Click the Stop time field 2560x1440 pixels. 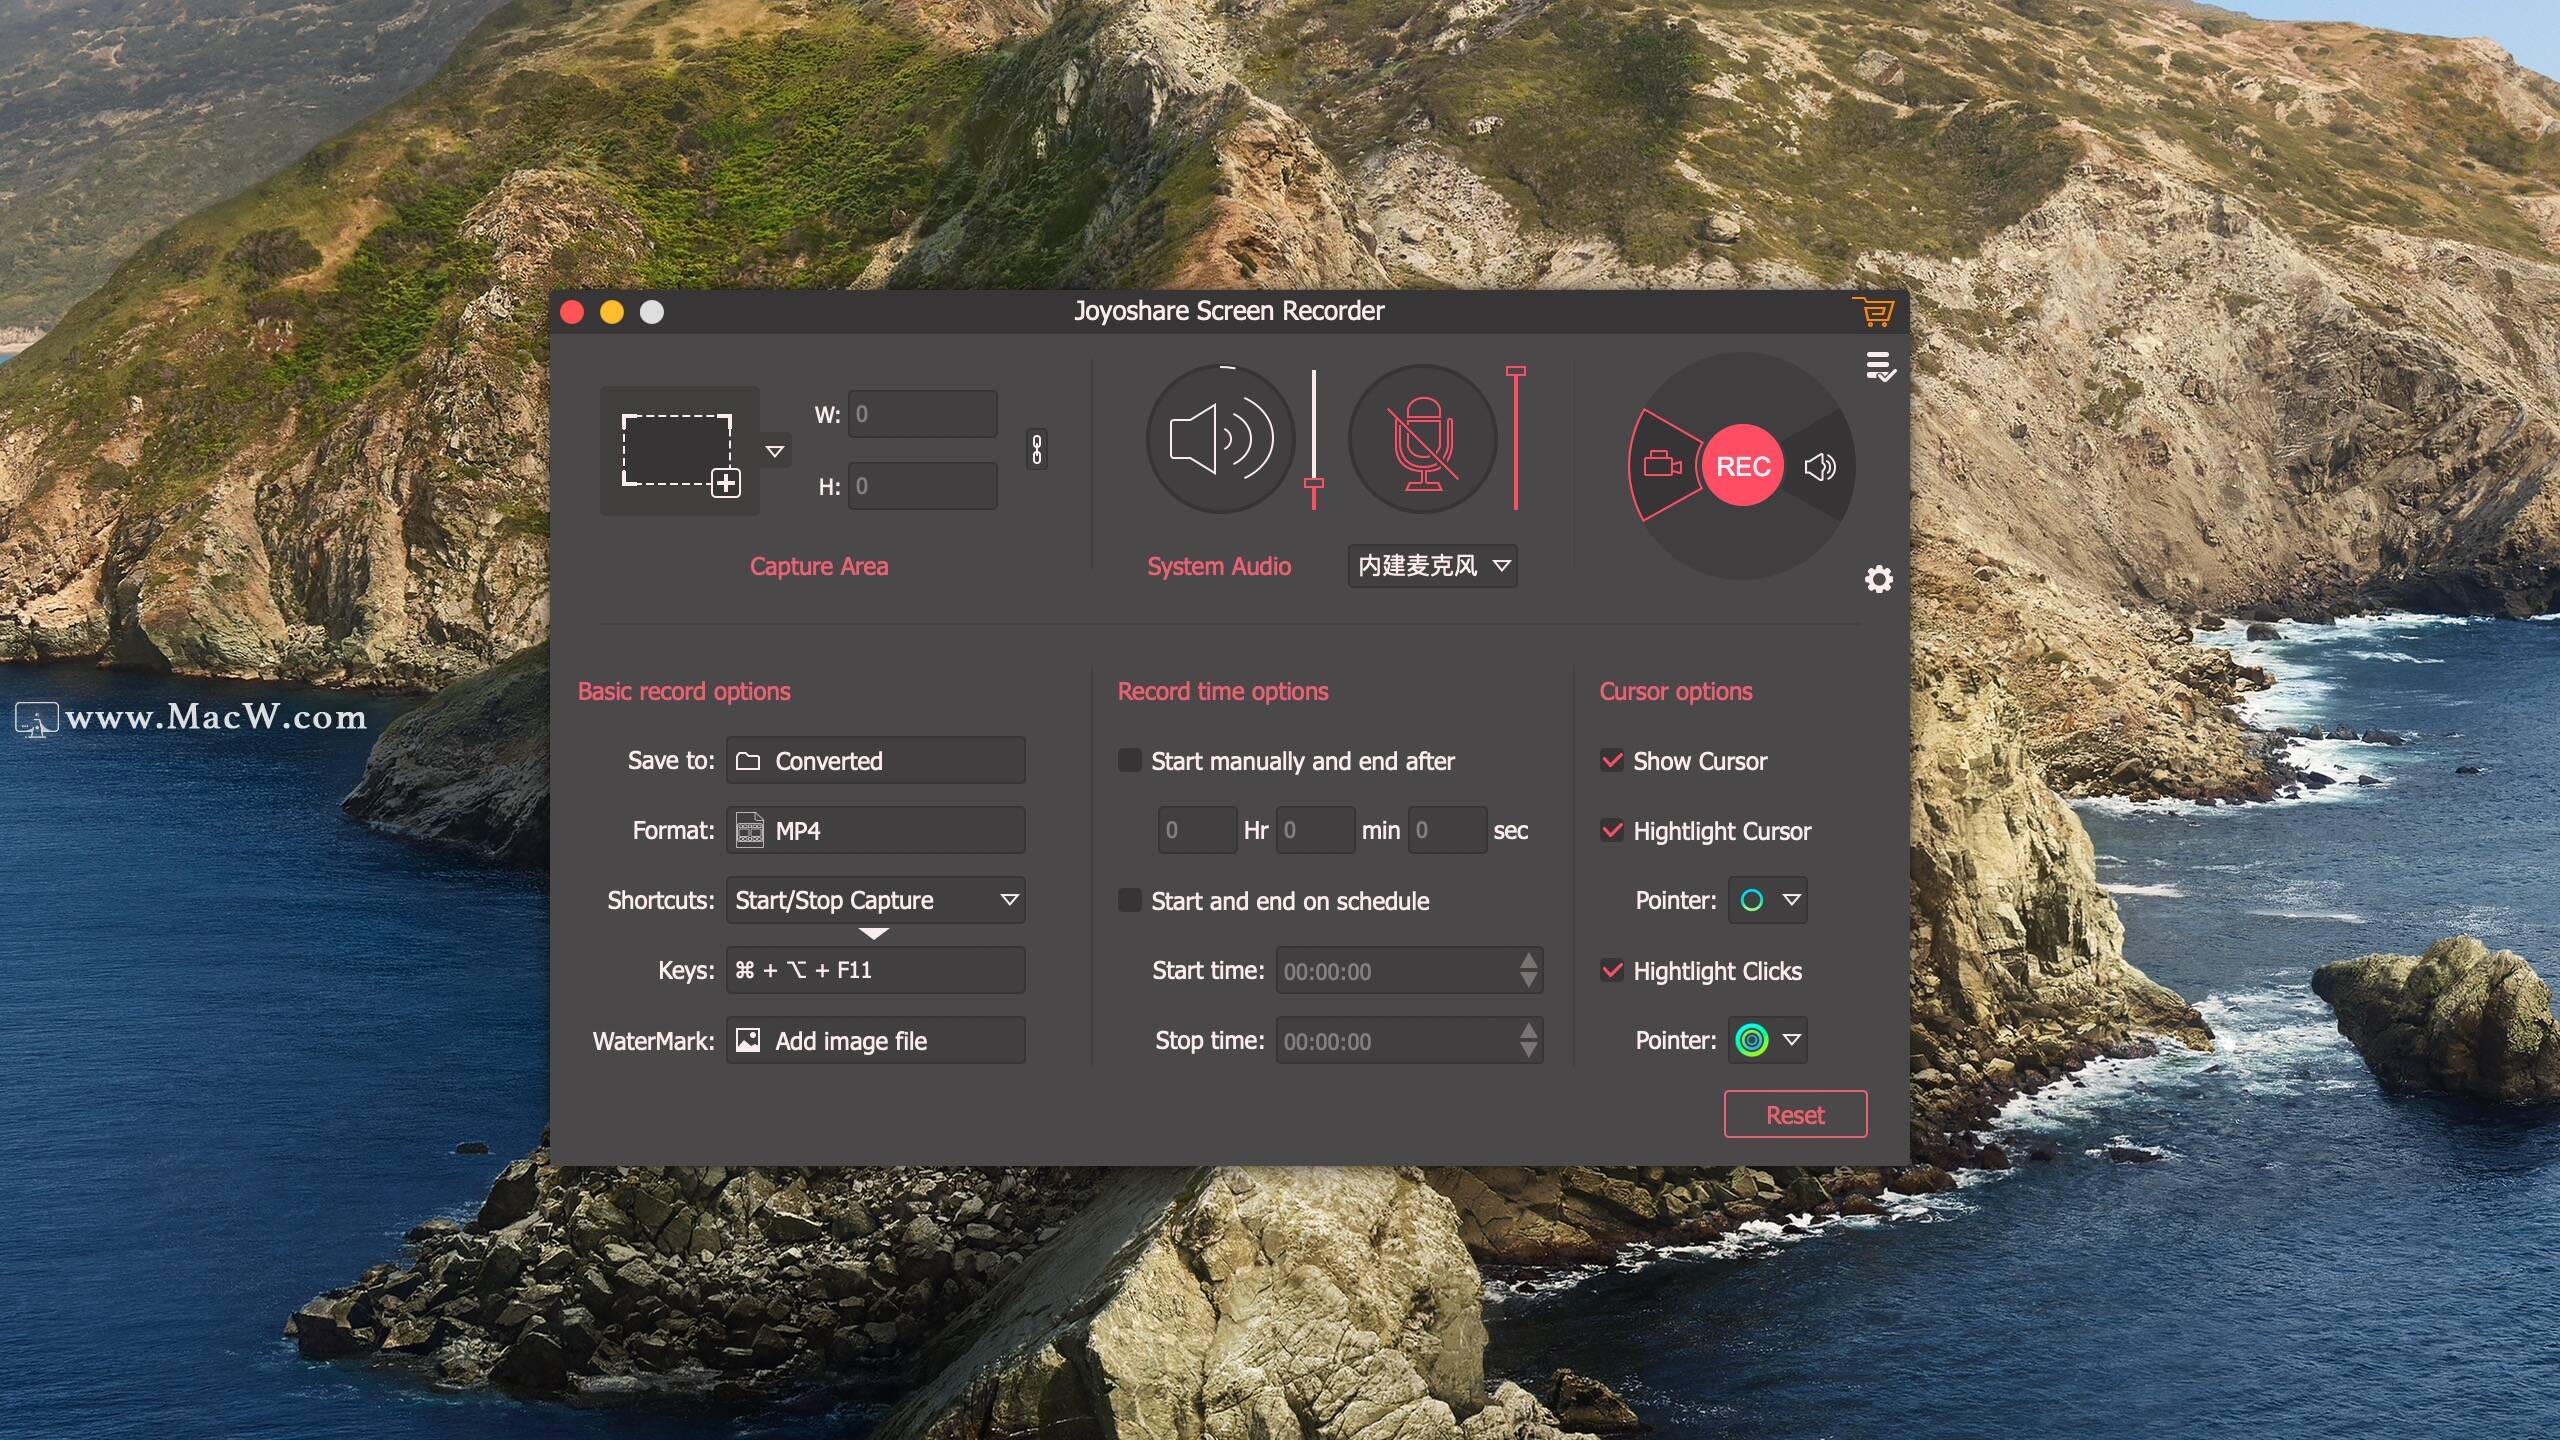pyautogui.click(x=1409, y=1040)
